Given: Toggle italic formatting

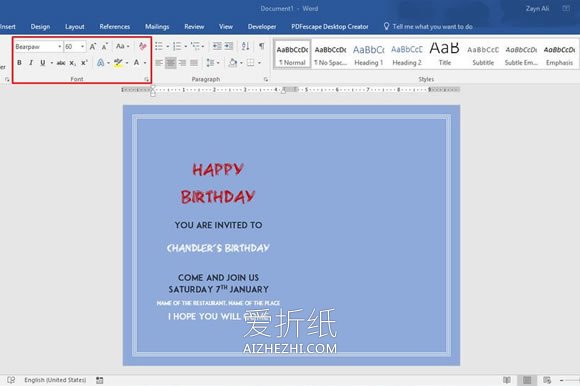Looking at the screenshot, I should 31,63.
